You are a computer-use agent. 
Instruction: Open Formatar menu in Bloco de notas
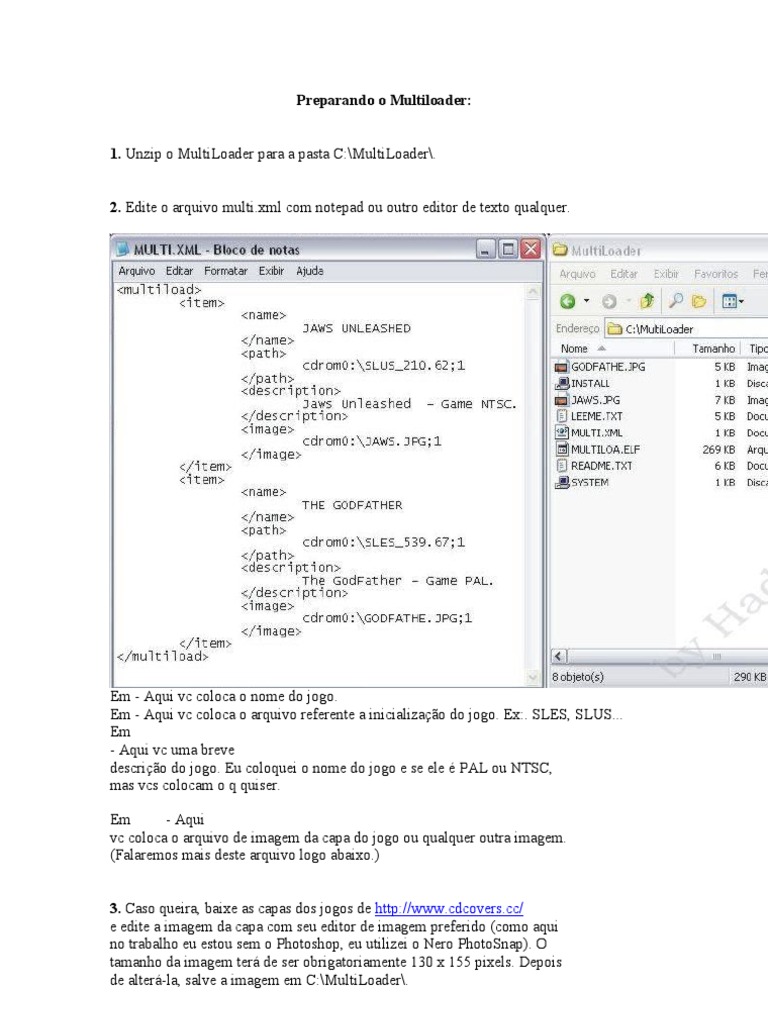[225, 271]
